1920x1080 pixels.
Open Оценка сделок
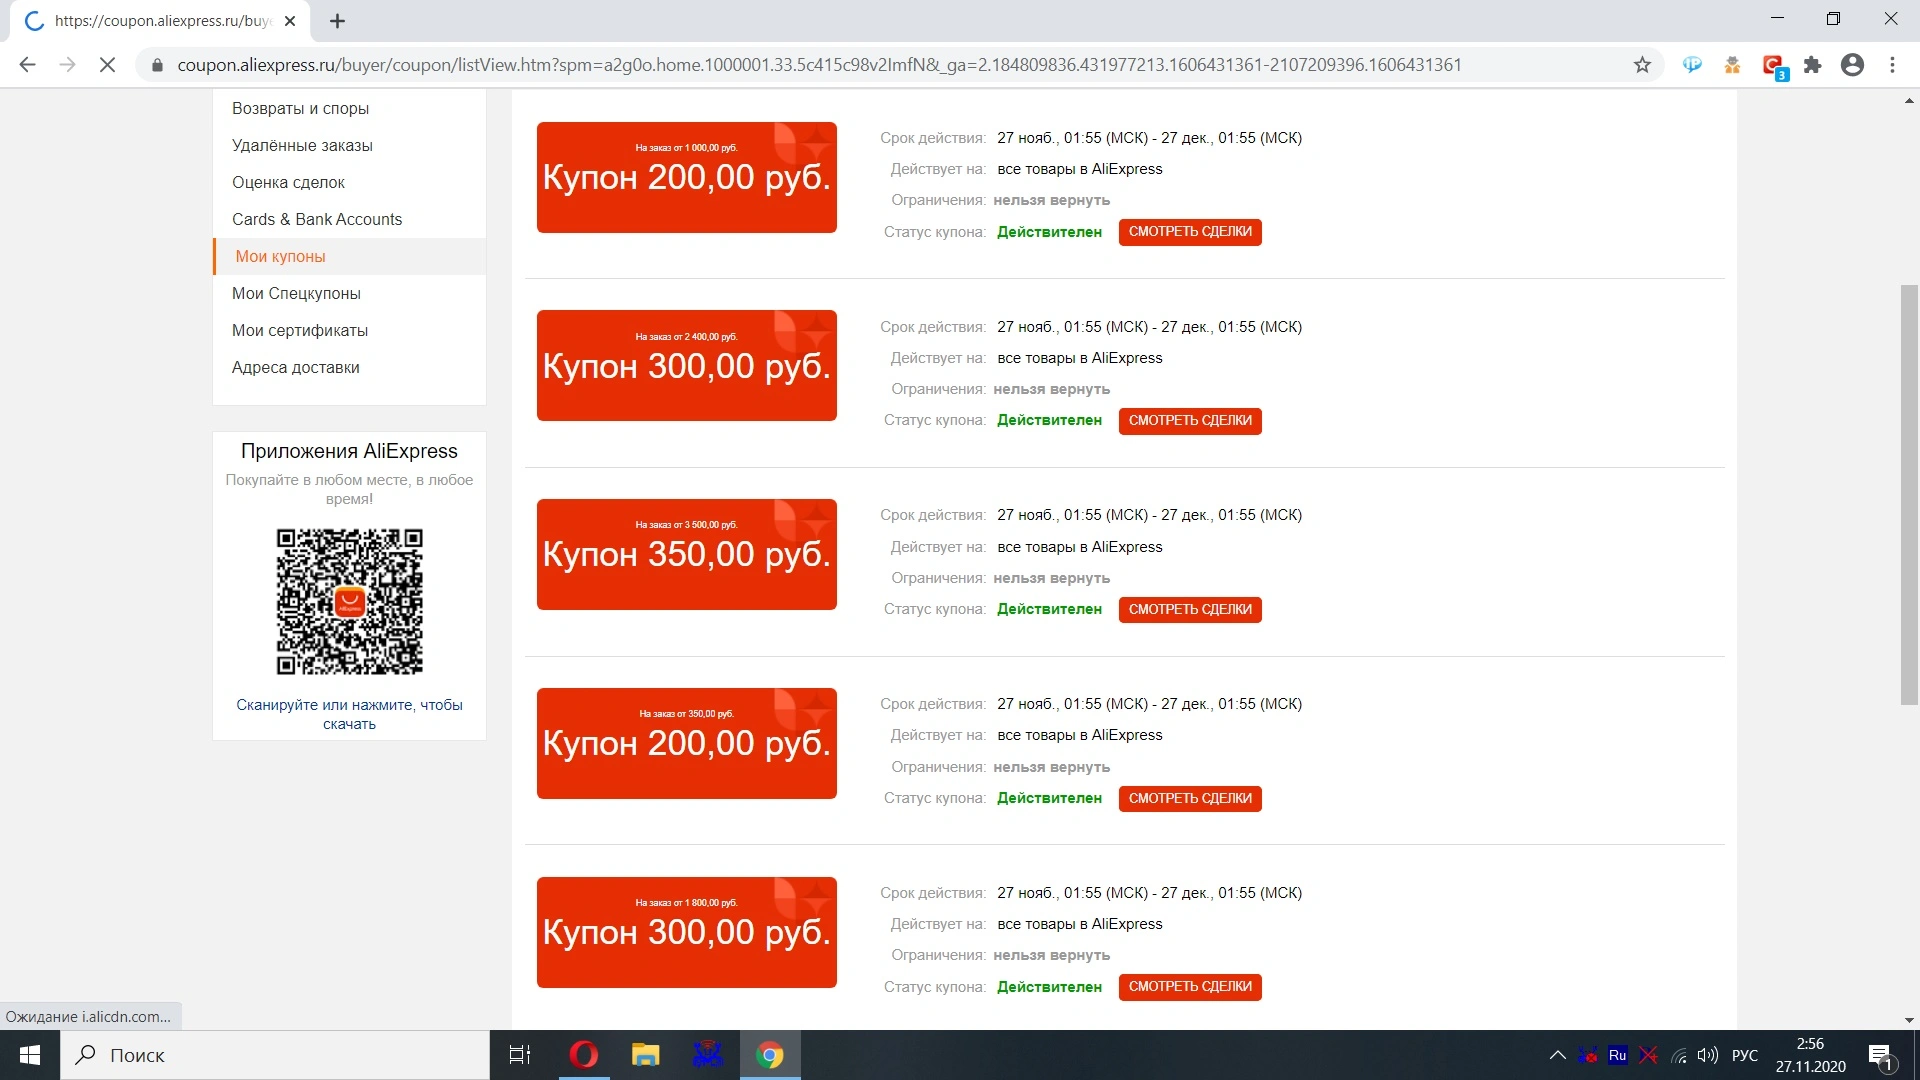288,182
